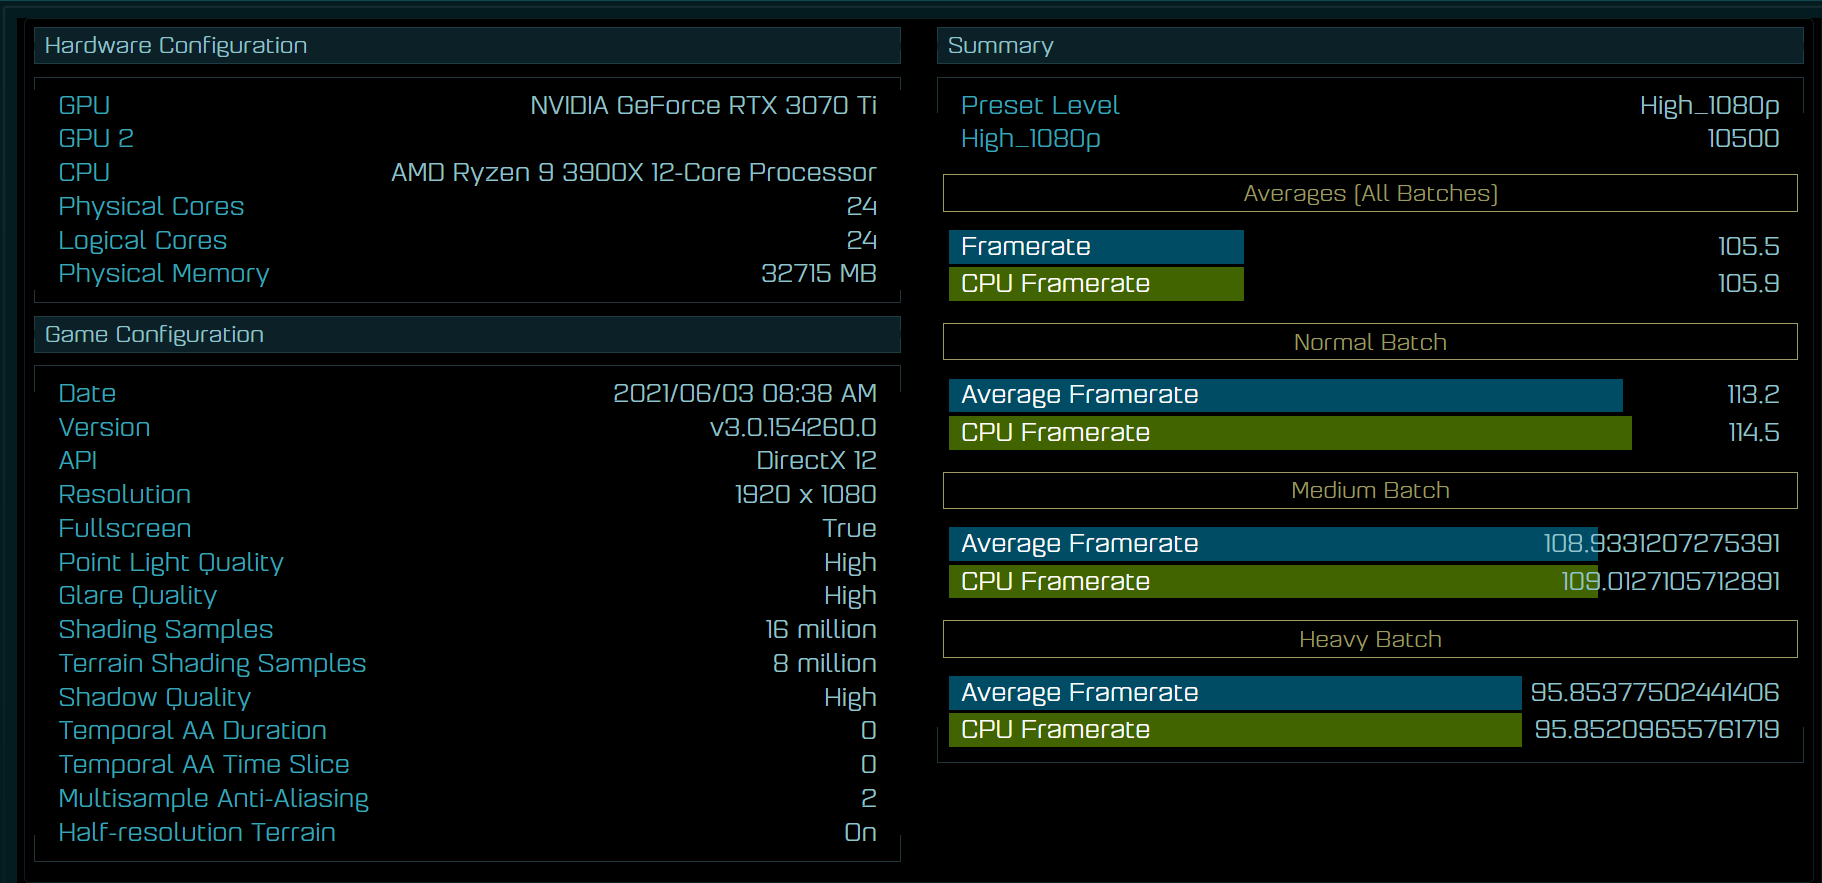Click the High_1080p score value 10500

pyautogui.click(x=1742, y=139)
